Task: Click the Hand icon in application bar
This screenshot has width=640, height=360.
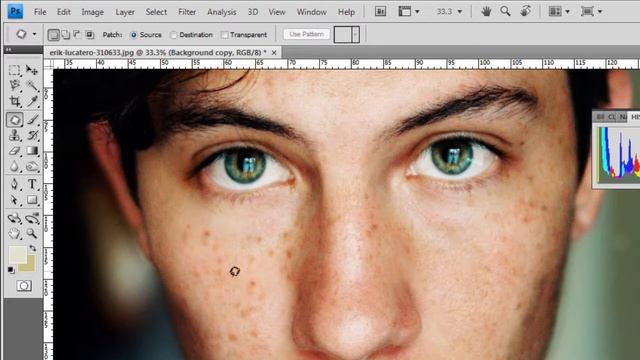Action: click(486, 11)
